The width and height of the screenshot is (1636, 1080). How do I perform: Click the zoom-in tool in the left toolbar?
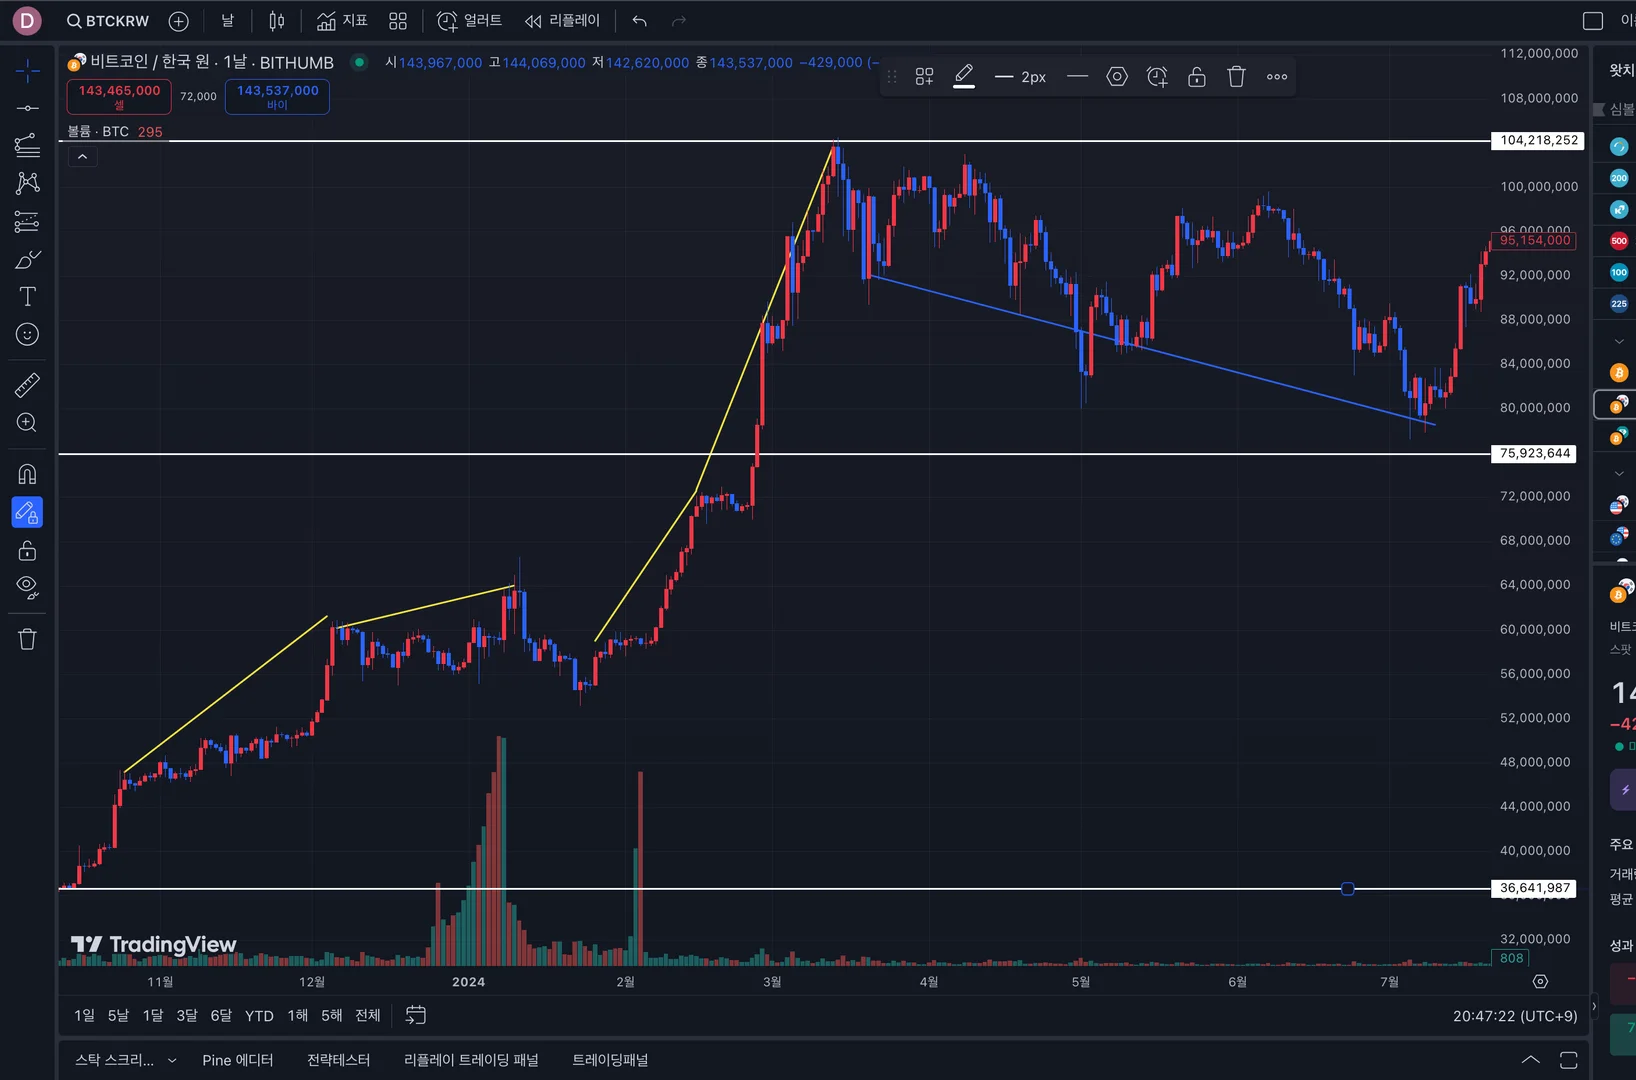27,423
